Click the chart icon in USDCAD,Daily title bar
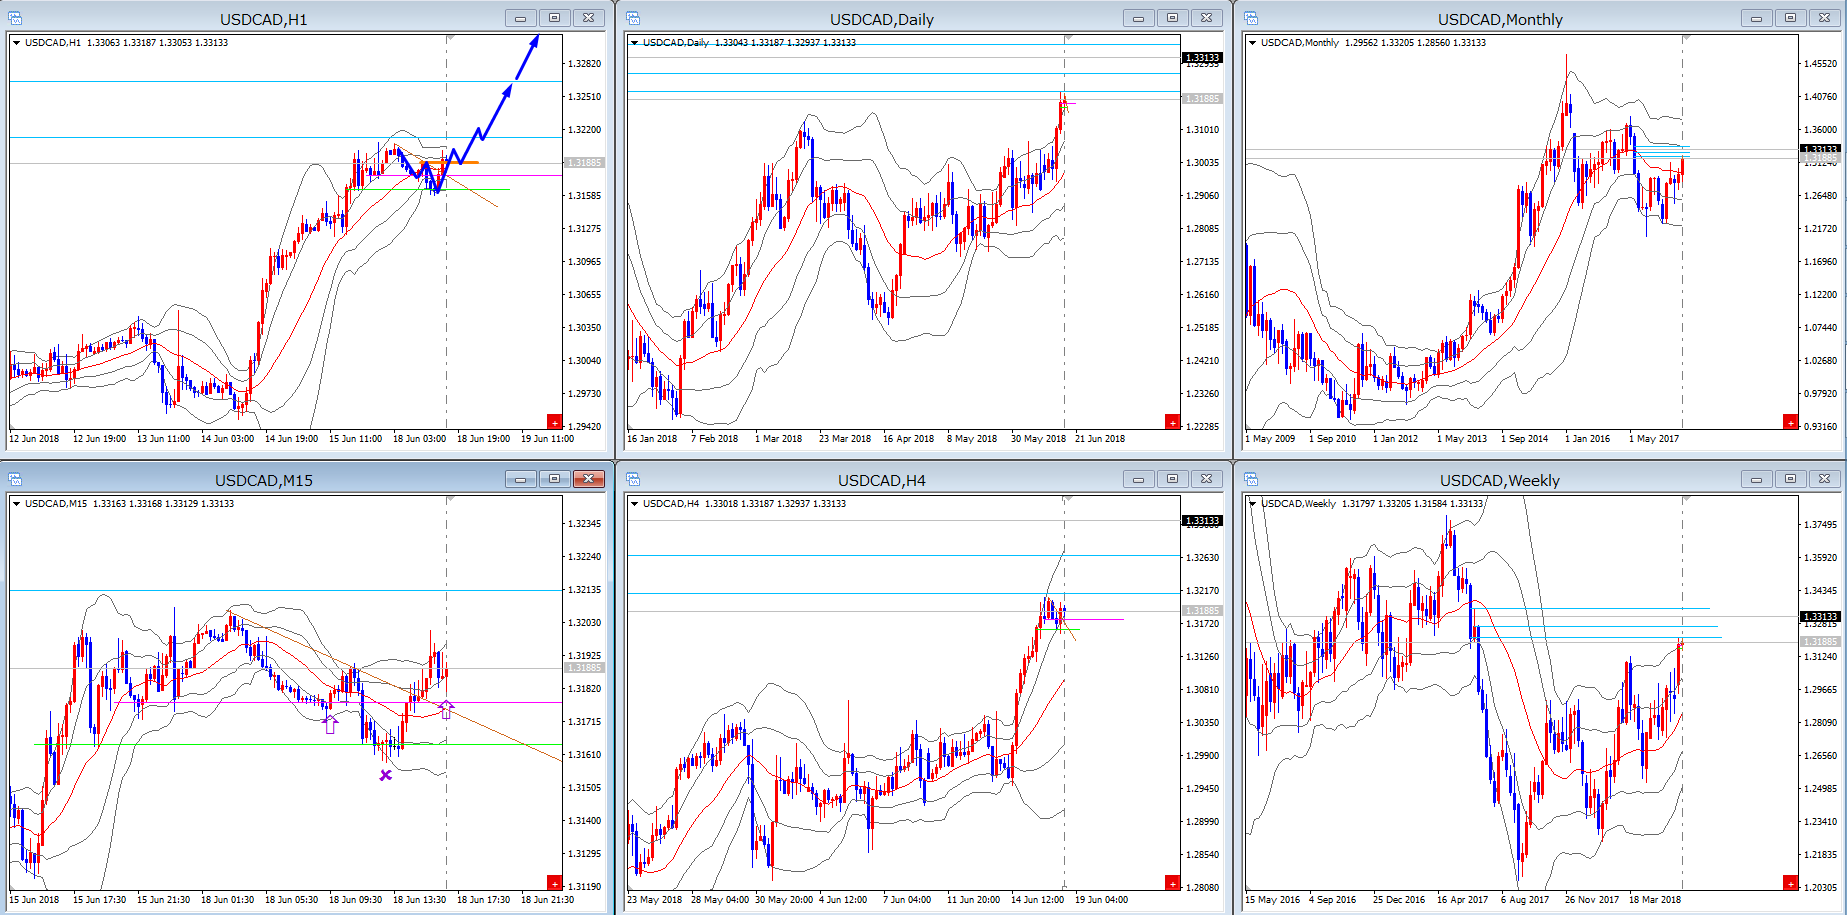 633,18
